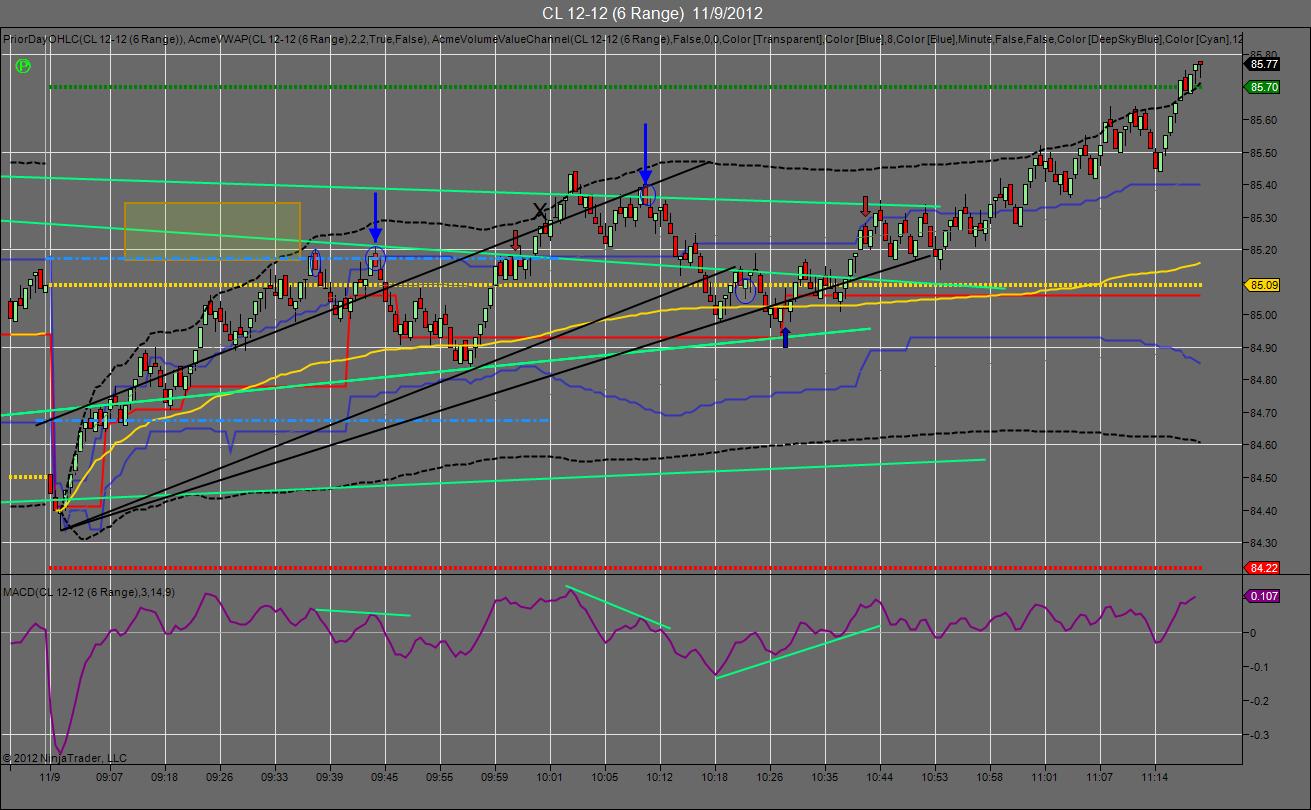This screenshot has height=810, width=1311.
Task: Click the 10:05 time axis label
Action: (604, 776)
